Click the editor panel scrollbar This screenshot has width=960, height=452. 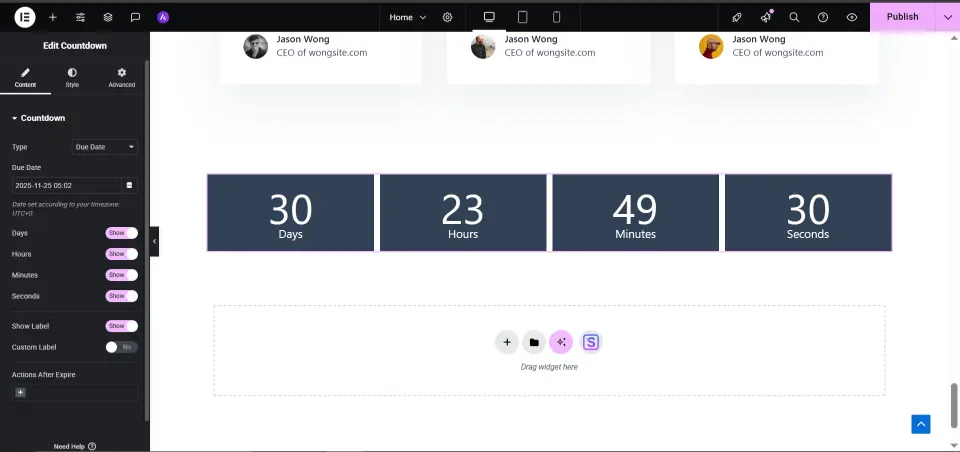pyautogui.click(x=147, y=240)
